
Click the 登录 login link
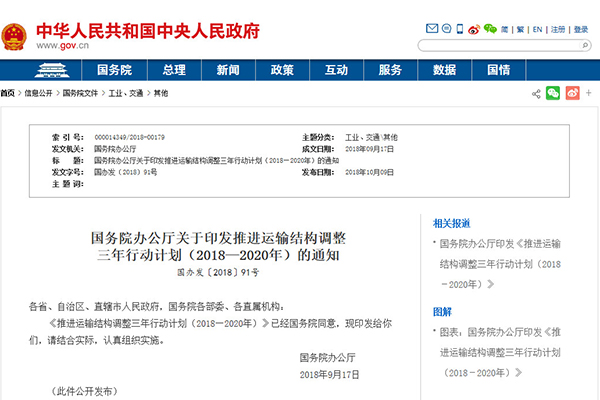pyautogui.click(x=580, y=29)
